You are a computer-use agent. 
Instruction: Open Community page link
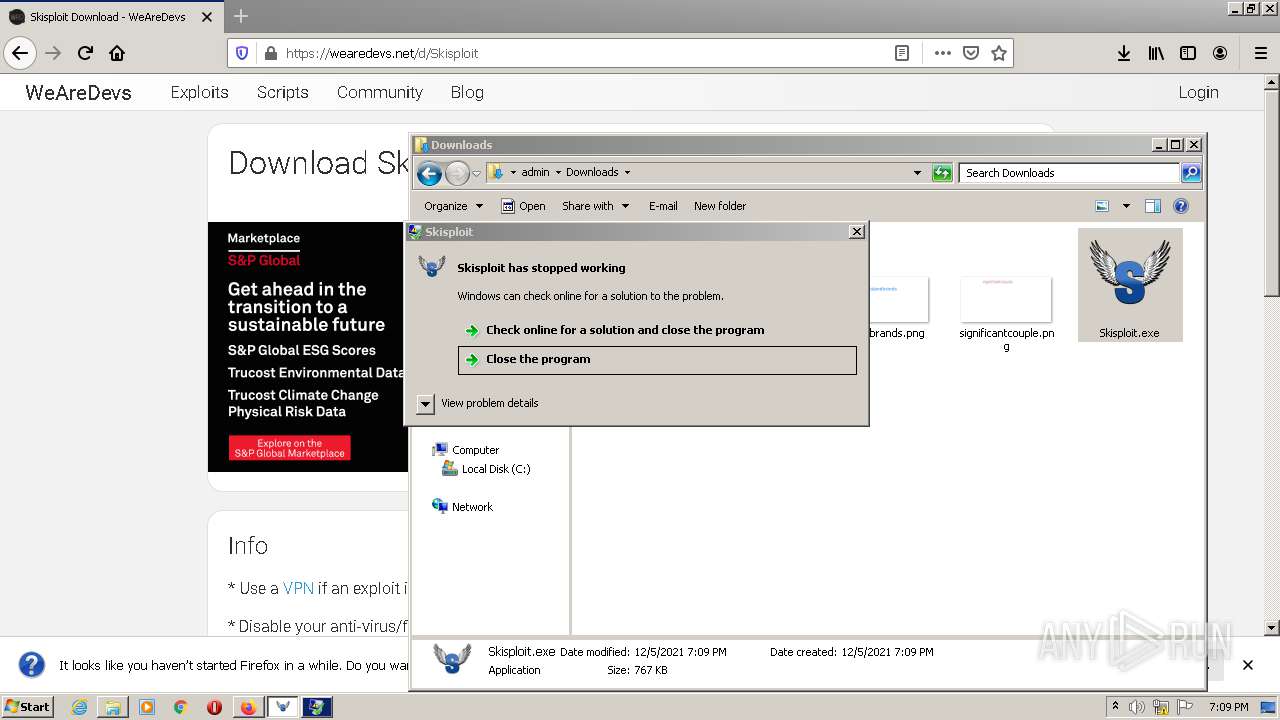point(379,92)
